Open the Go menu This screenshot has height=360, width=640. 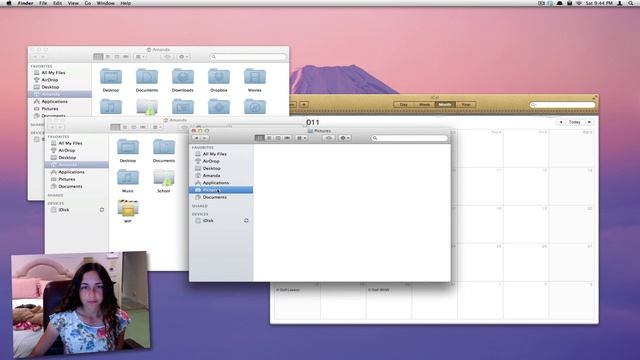(88, 3)
